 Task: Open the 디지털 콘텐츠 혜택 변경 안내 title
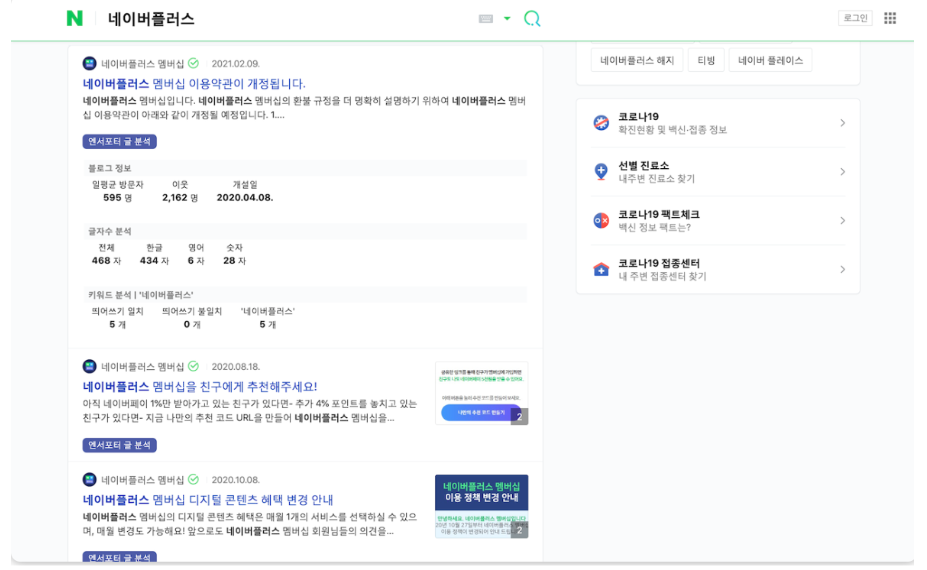pos(208,500)
